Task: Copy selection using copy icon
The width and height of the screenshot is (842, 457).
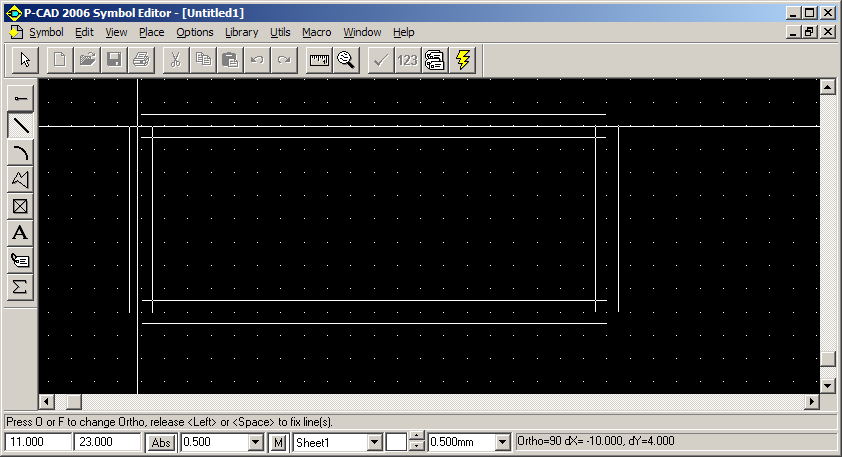Action: click(203, 60)
